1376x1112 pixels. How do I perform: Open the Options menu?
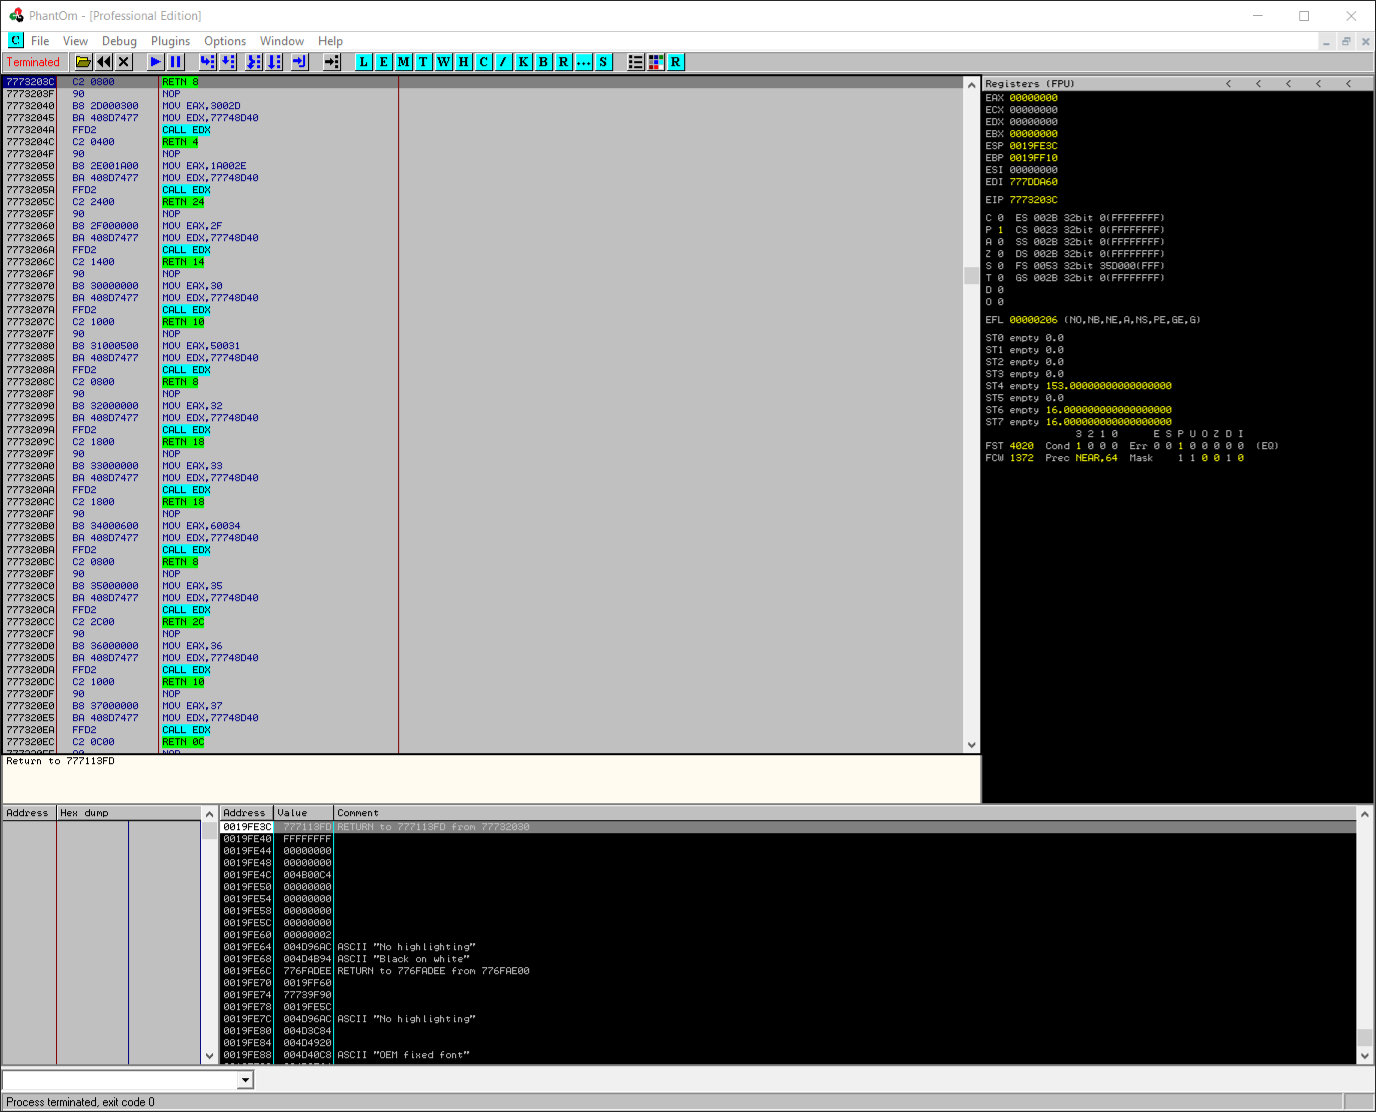[x=225, y=41]
